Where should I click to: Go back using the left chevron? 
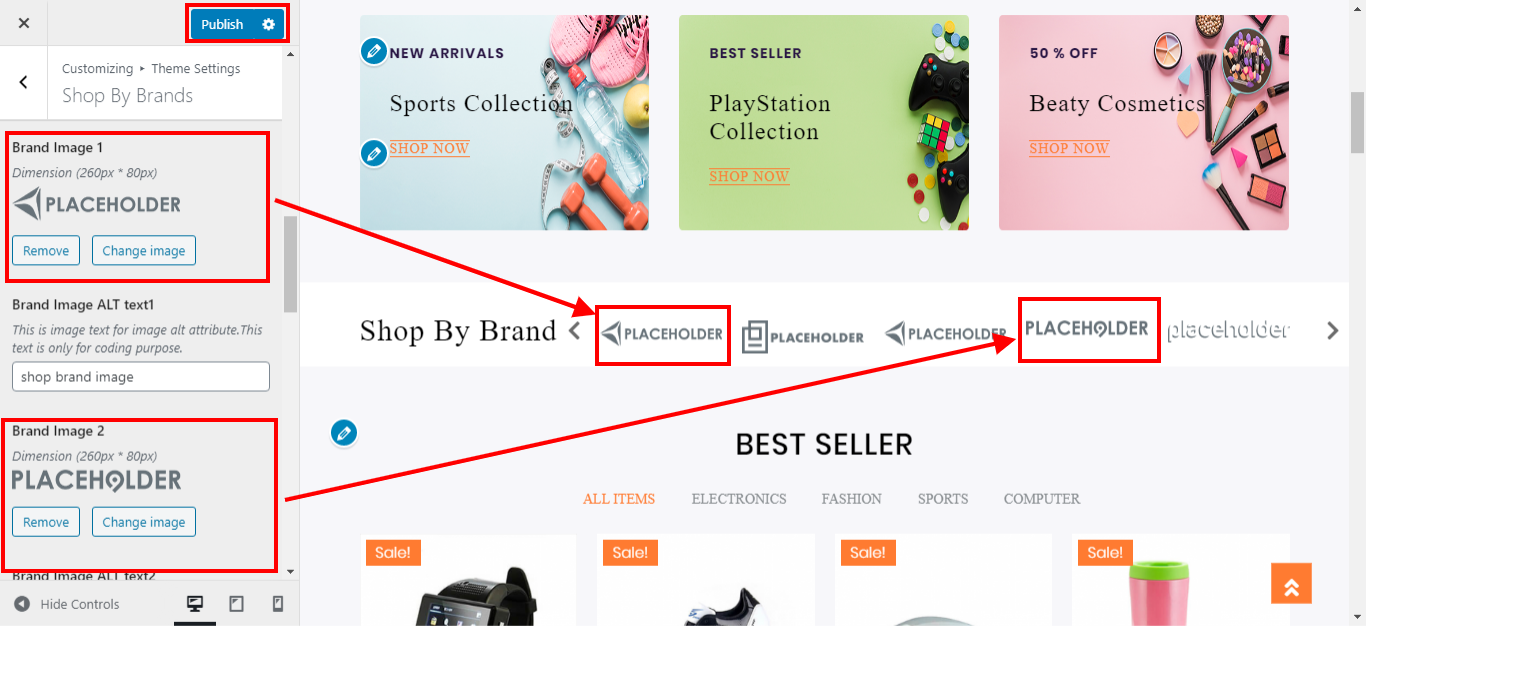24,82
